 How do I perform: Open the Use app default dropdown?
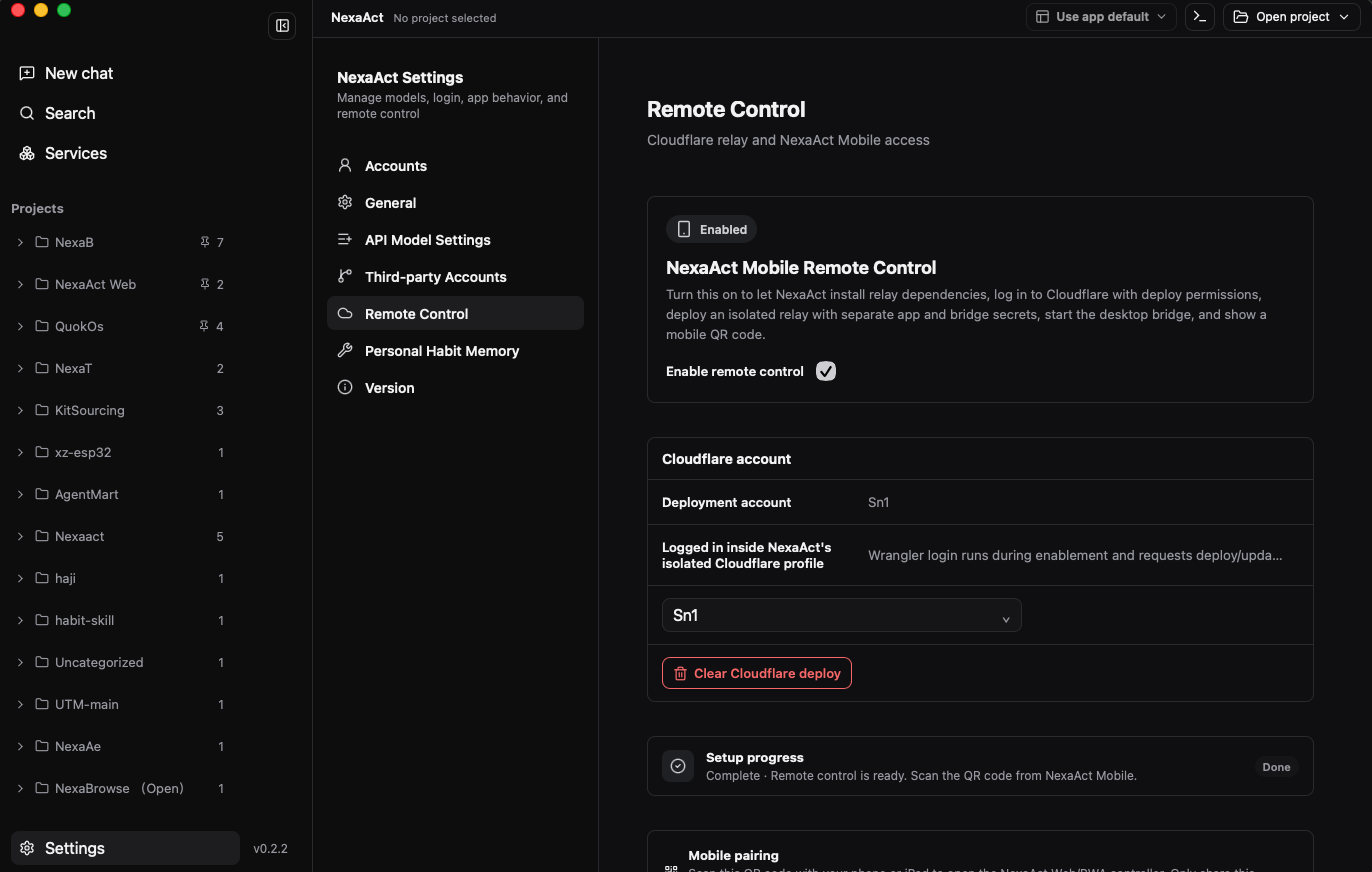[1101, 17]
